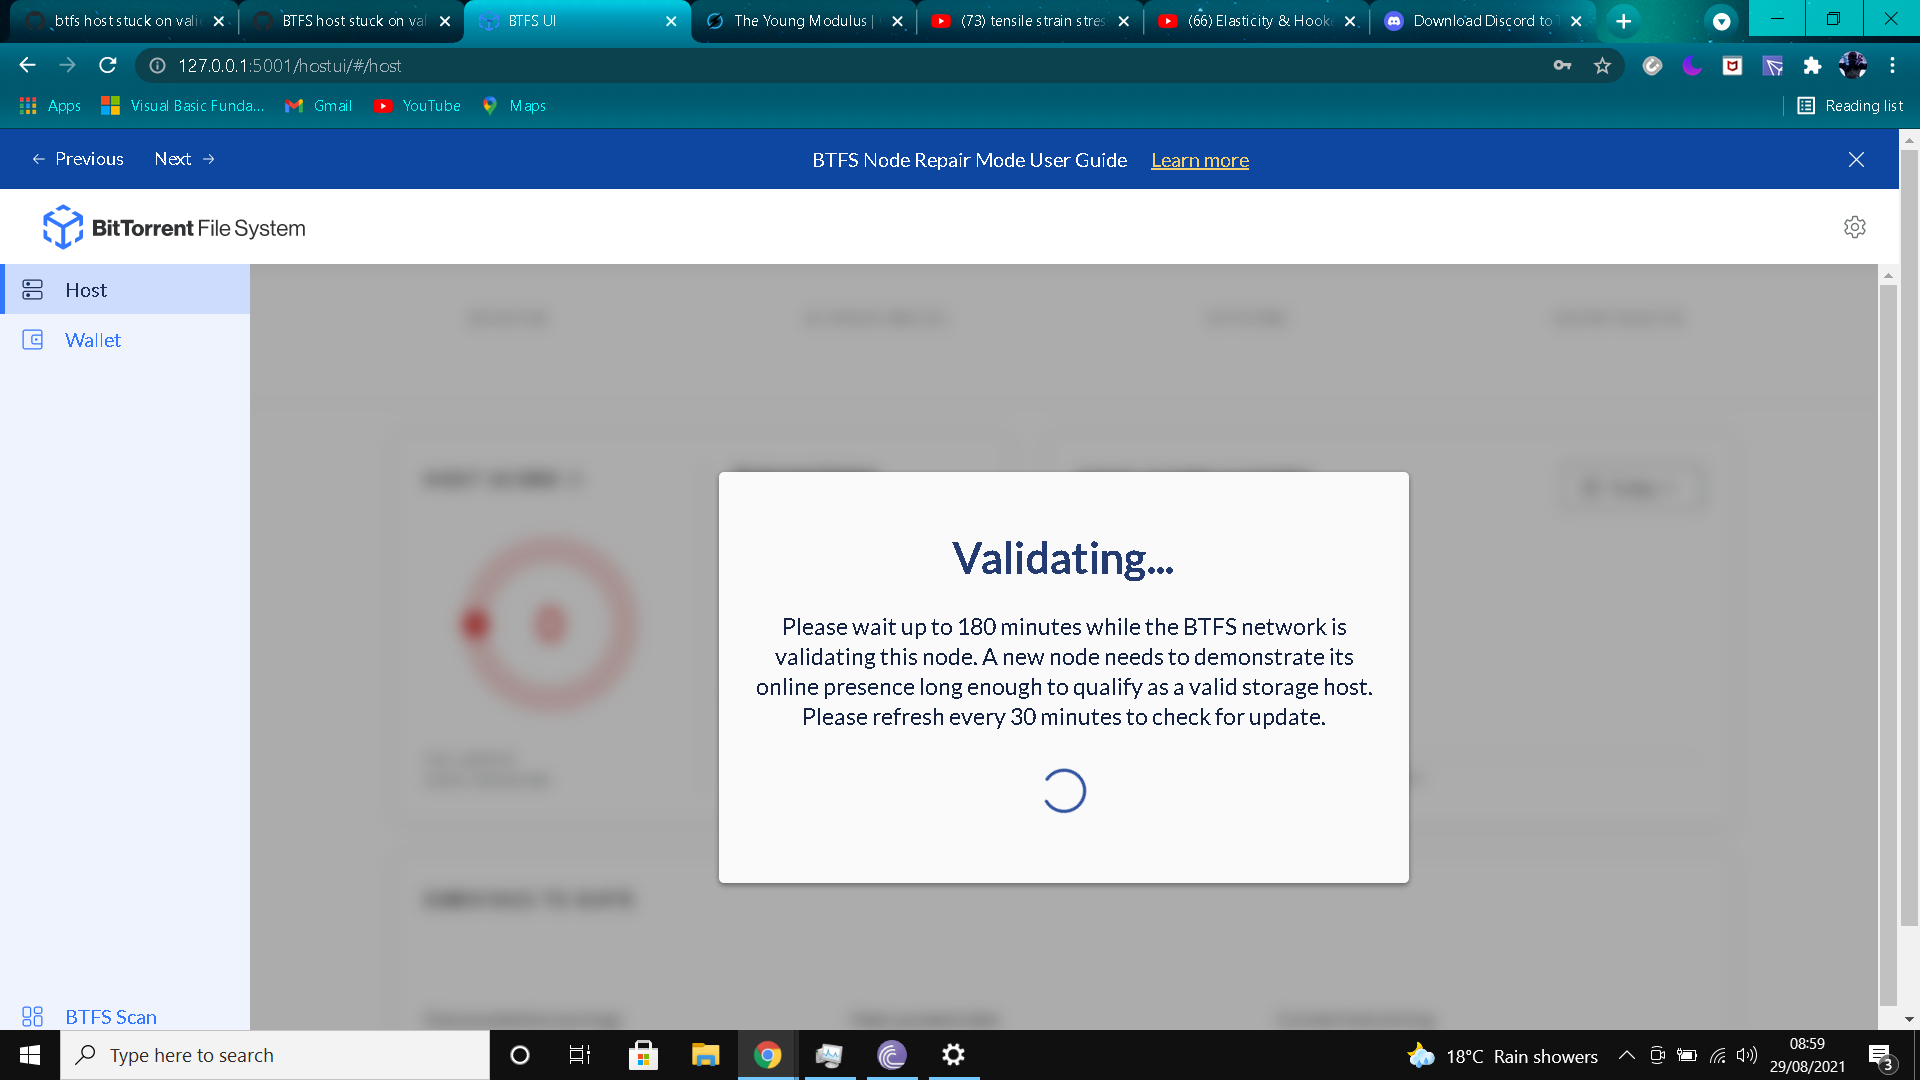1920x1080 pixels.
Task: Select Host in the BTFS sidebar
Action: tap(85, 289)
